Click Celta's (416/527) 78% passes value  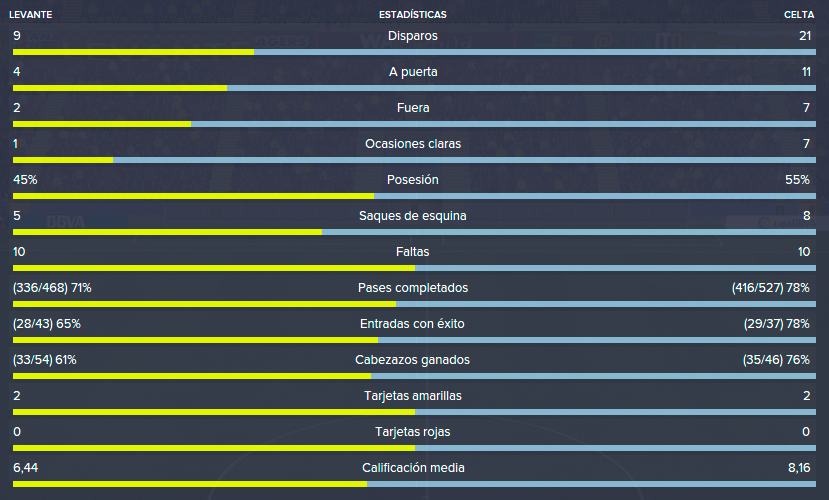(771, 288)
